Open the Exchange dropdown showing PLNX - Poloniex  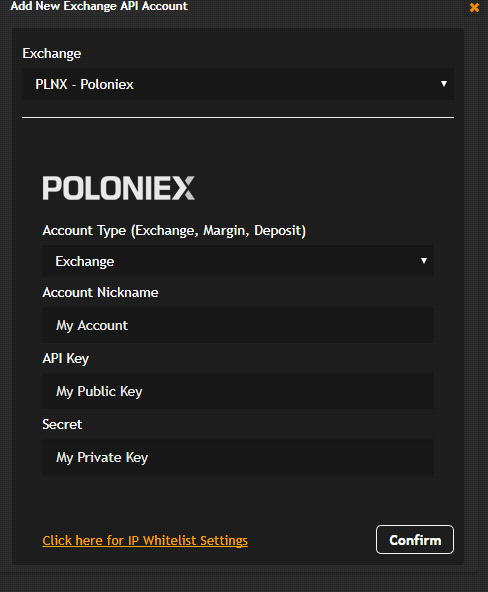[238, 84]
